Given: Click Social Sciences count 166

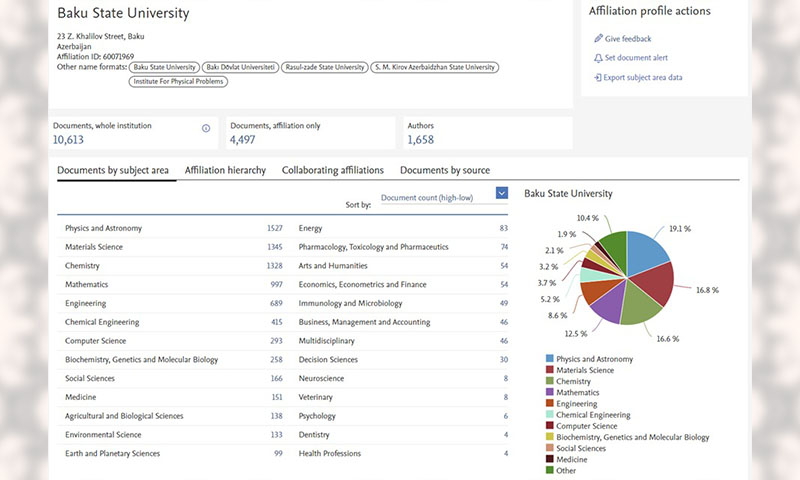Looking at the screenshot, I should (277, 378).
